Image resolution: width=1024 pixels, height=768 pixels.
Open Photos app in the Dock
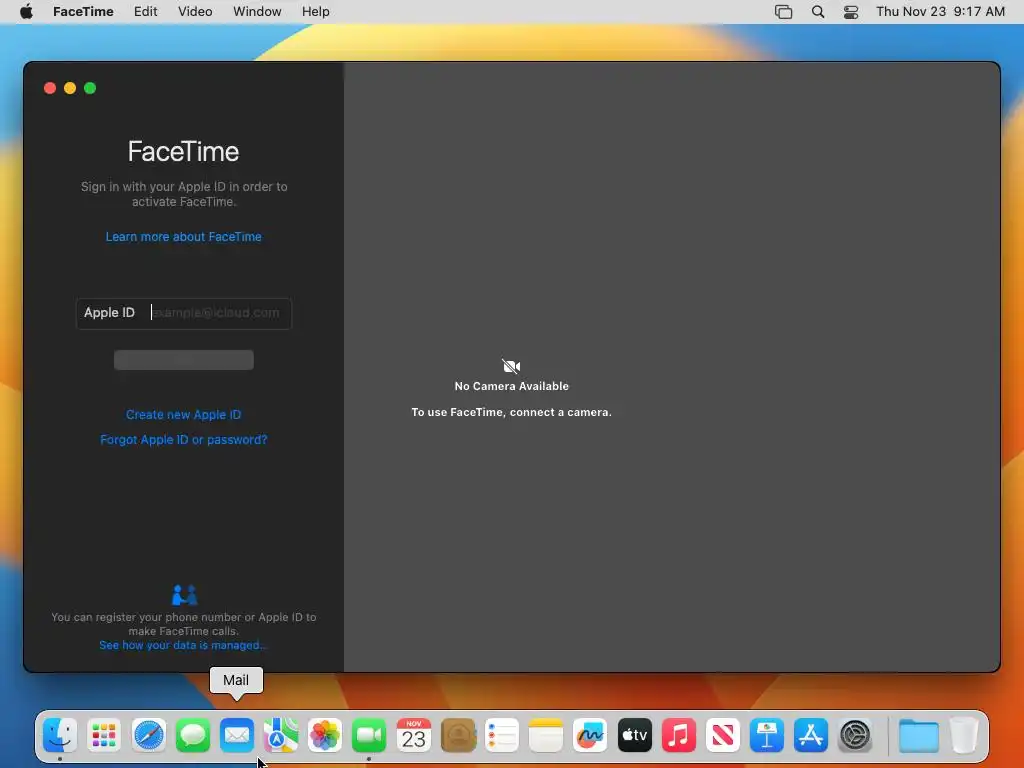pyautogui.click(x=325, y=736)
